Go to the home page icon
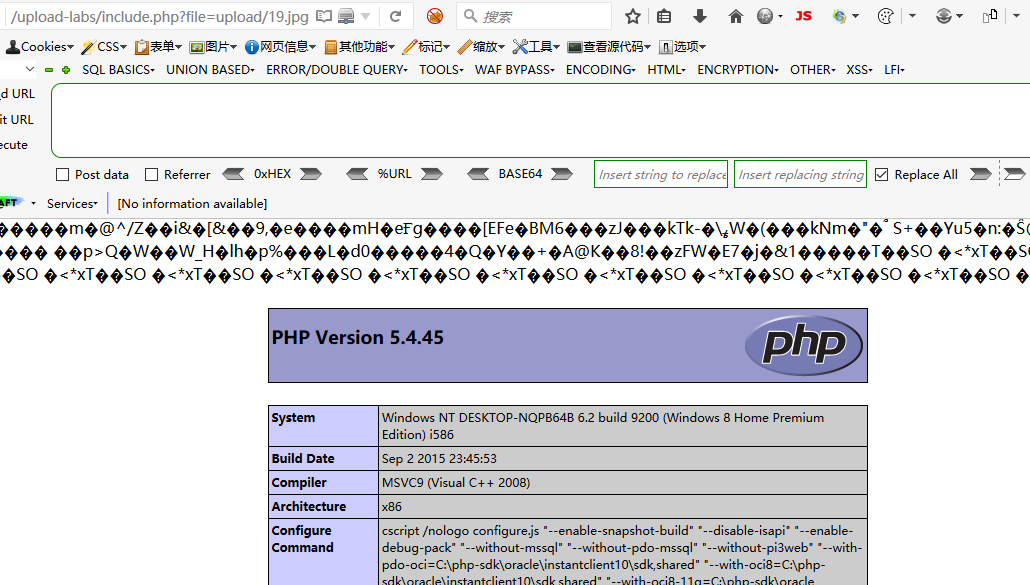This screenshot has height=585, width=1030. (x=736, y=16)
